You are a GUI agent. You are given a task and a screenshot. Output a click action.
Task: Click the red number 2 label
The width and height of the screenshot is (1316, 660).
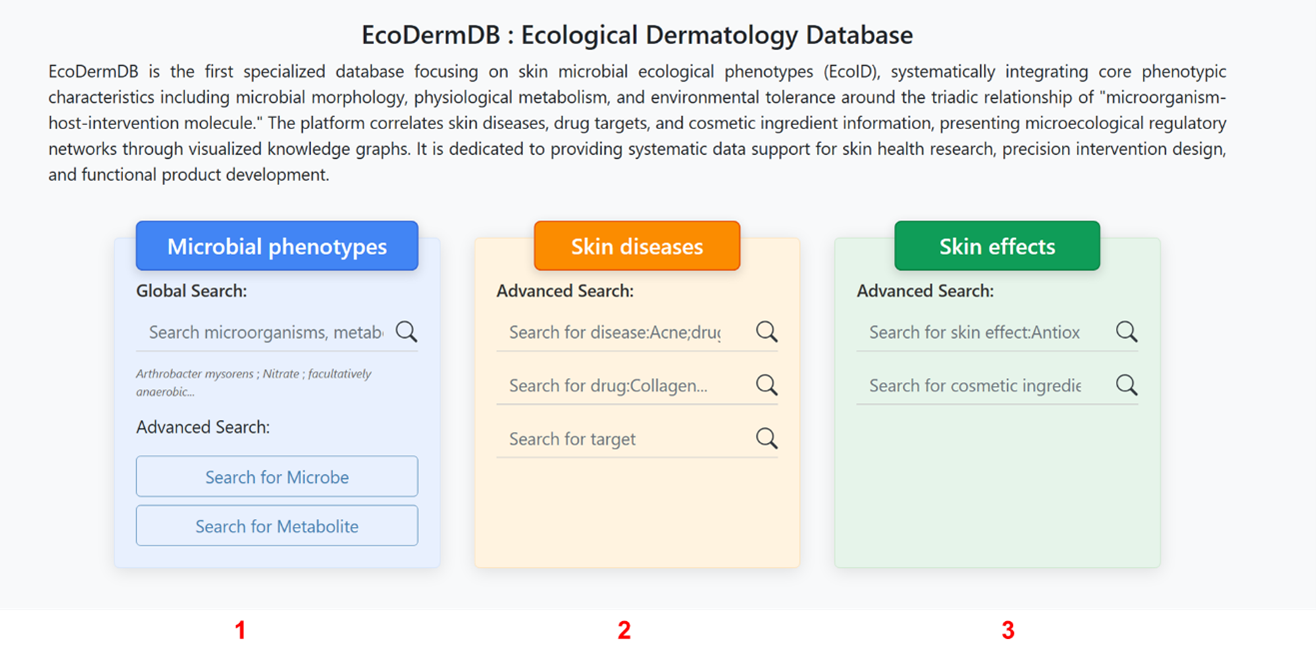click(x=624, y=630)
